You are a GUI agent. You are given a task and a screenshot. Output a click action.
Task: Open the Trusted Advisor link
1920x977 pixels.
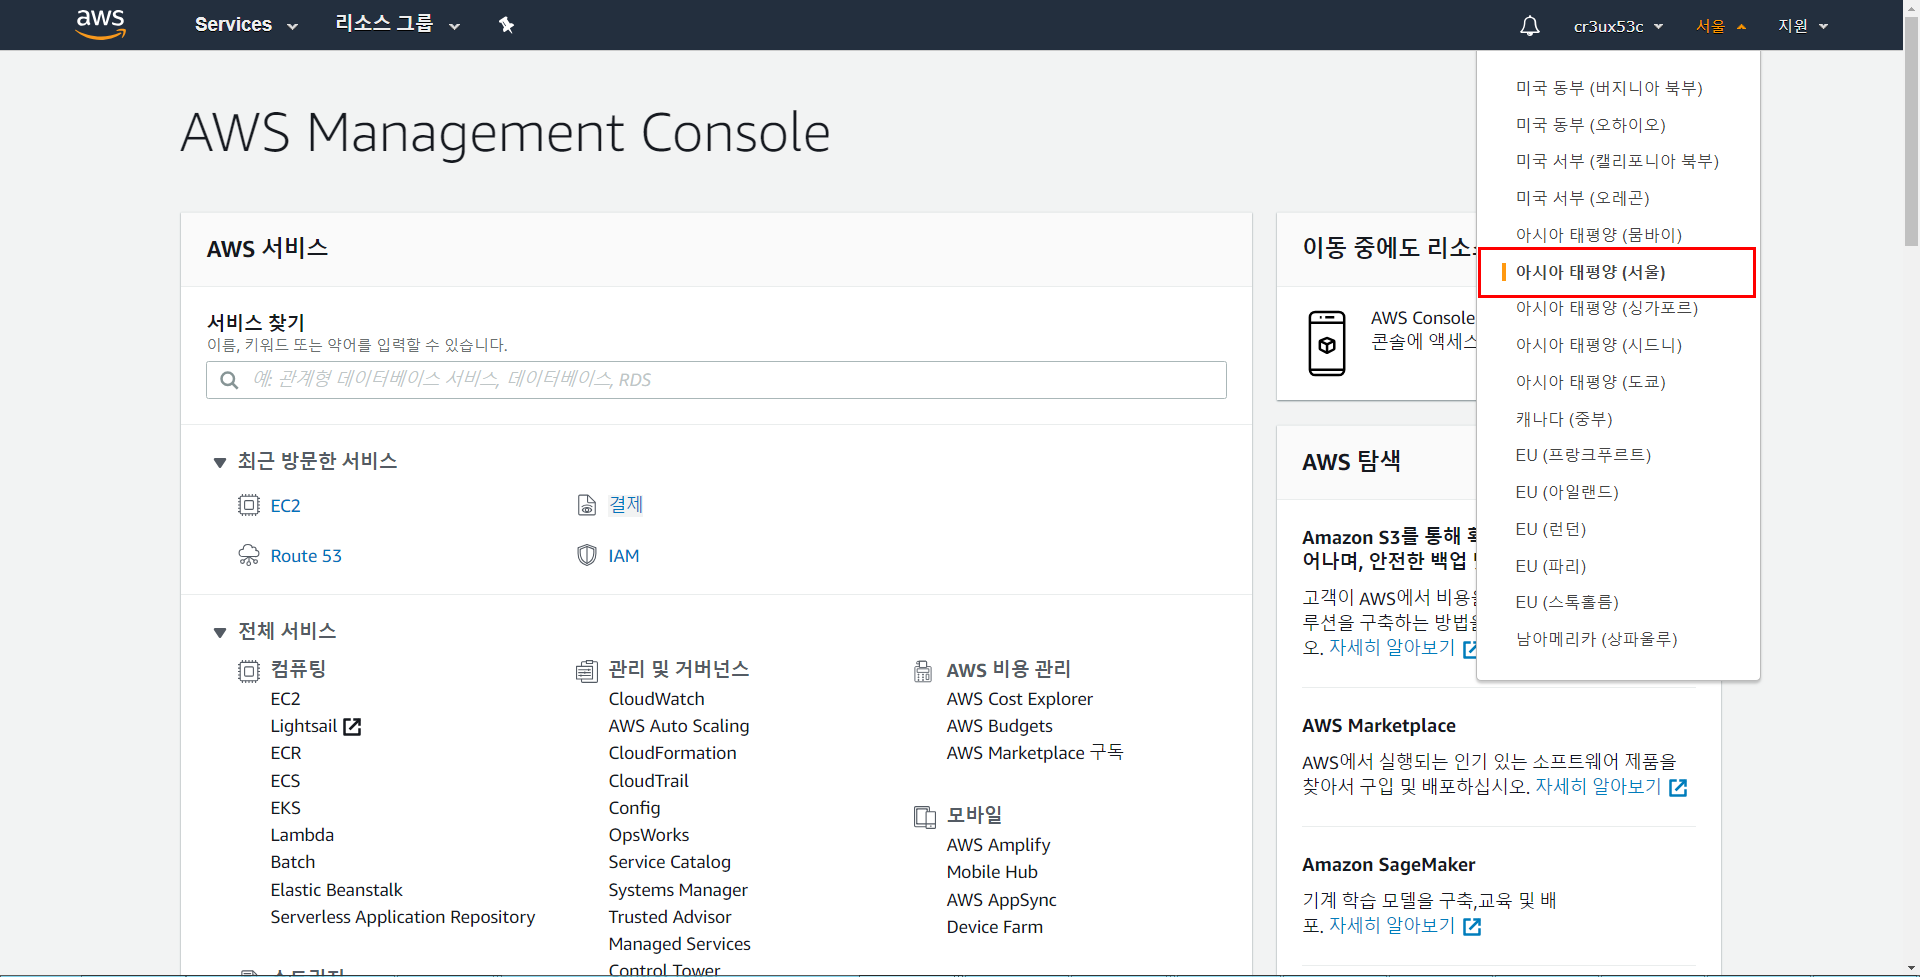pos(669,917)
